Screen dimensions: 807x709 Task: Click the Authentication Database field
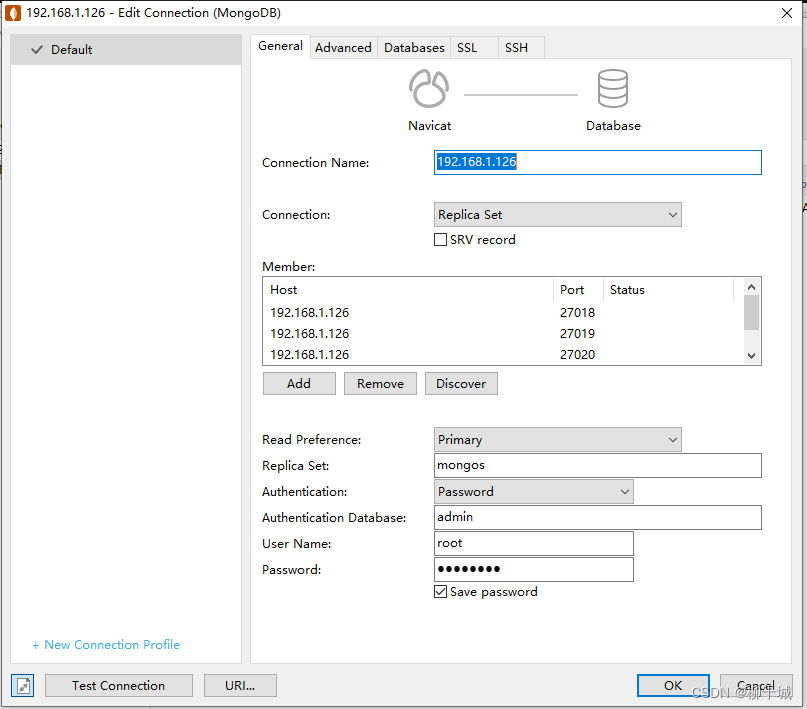(x=598, y=517)
